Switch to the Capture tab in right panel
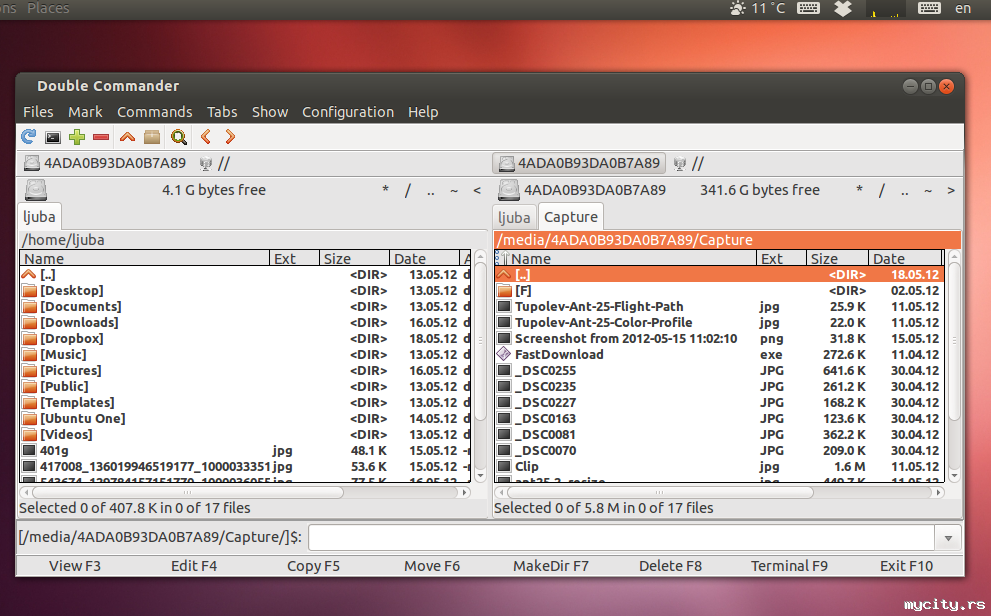 point(571,217)
